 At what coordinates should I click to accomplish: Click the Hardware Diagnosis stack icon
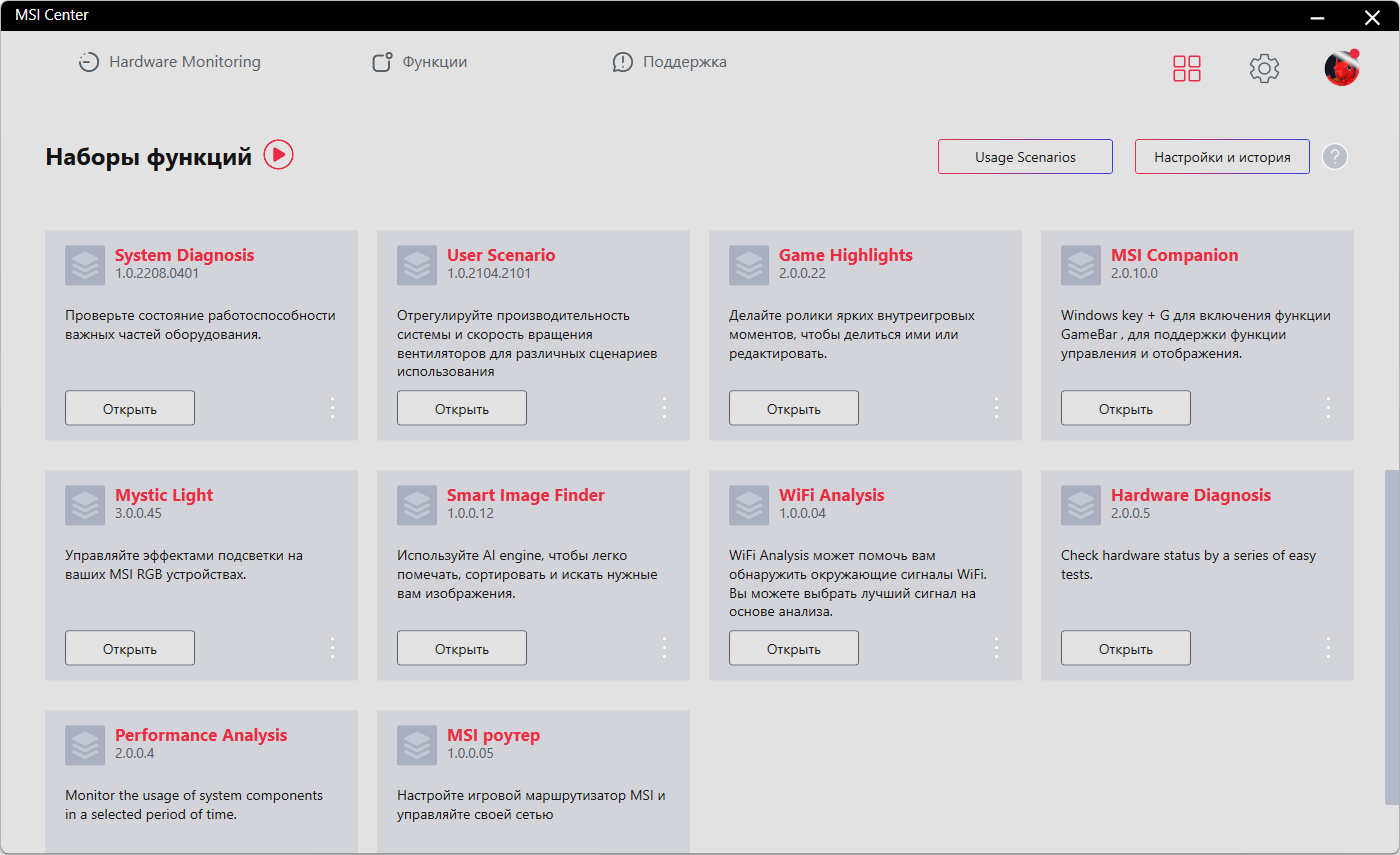(x=1081, y=505)
